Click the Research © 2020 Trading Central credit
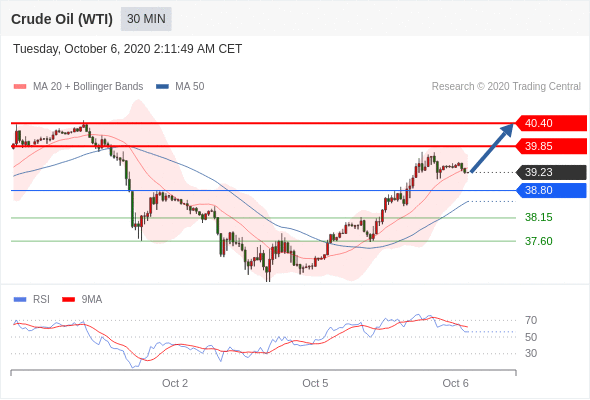Viewport: 590px width, 400px height. point(506,87)
